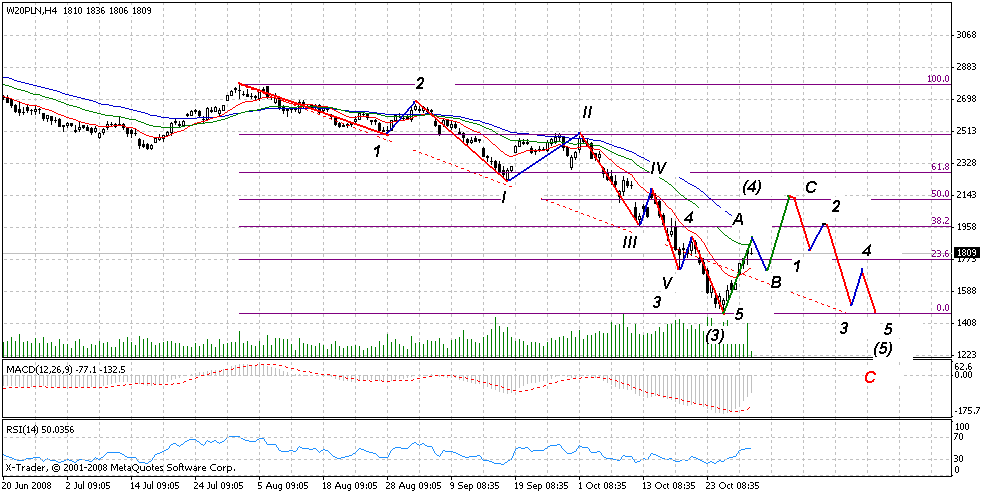Select the (3) wave label
The image size is (989, 493).
(715, 335)
